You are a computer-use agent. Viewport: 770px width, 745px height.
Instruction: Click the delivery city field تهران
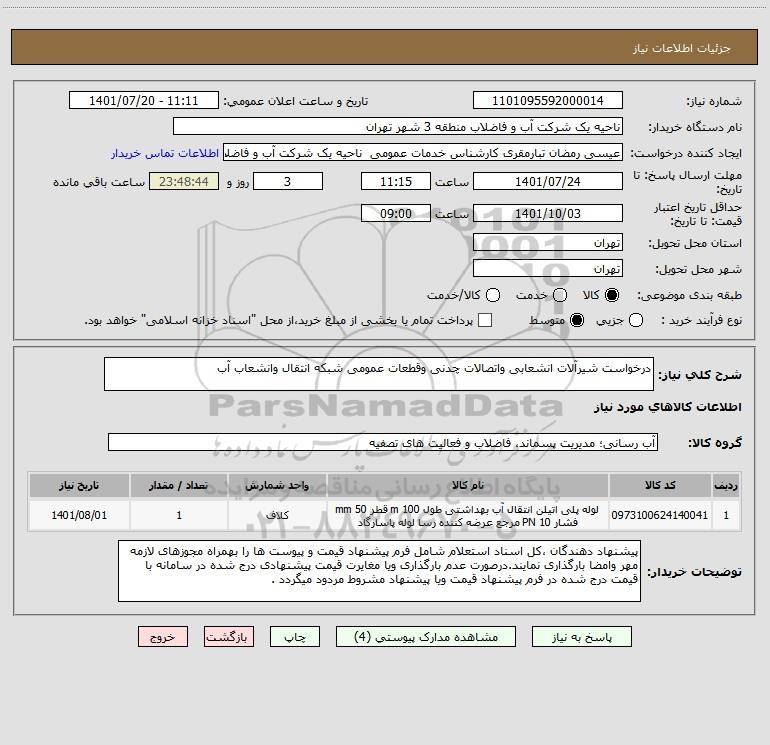click(548, 269)
